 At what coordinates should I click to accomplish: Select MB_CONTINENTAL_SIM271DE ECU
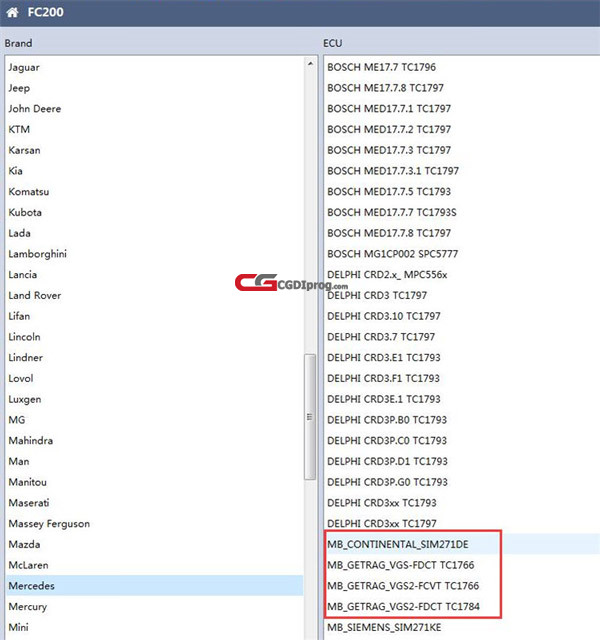(x=398, y=545)
